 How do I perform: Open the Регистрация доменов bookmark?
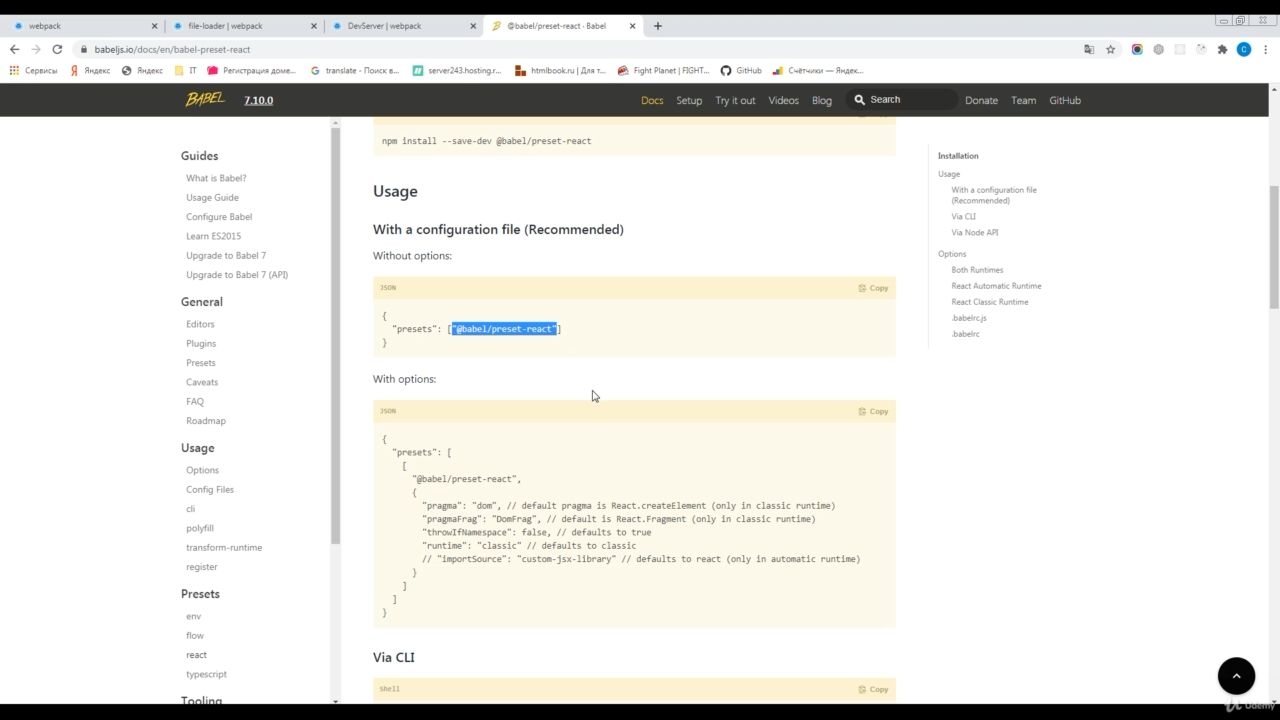coord(252,70)
